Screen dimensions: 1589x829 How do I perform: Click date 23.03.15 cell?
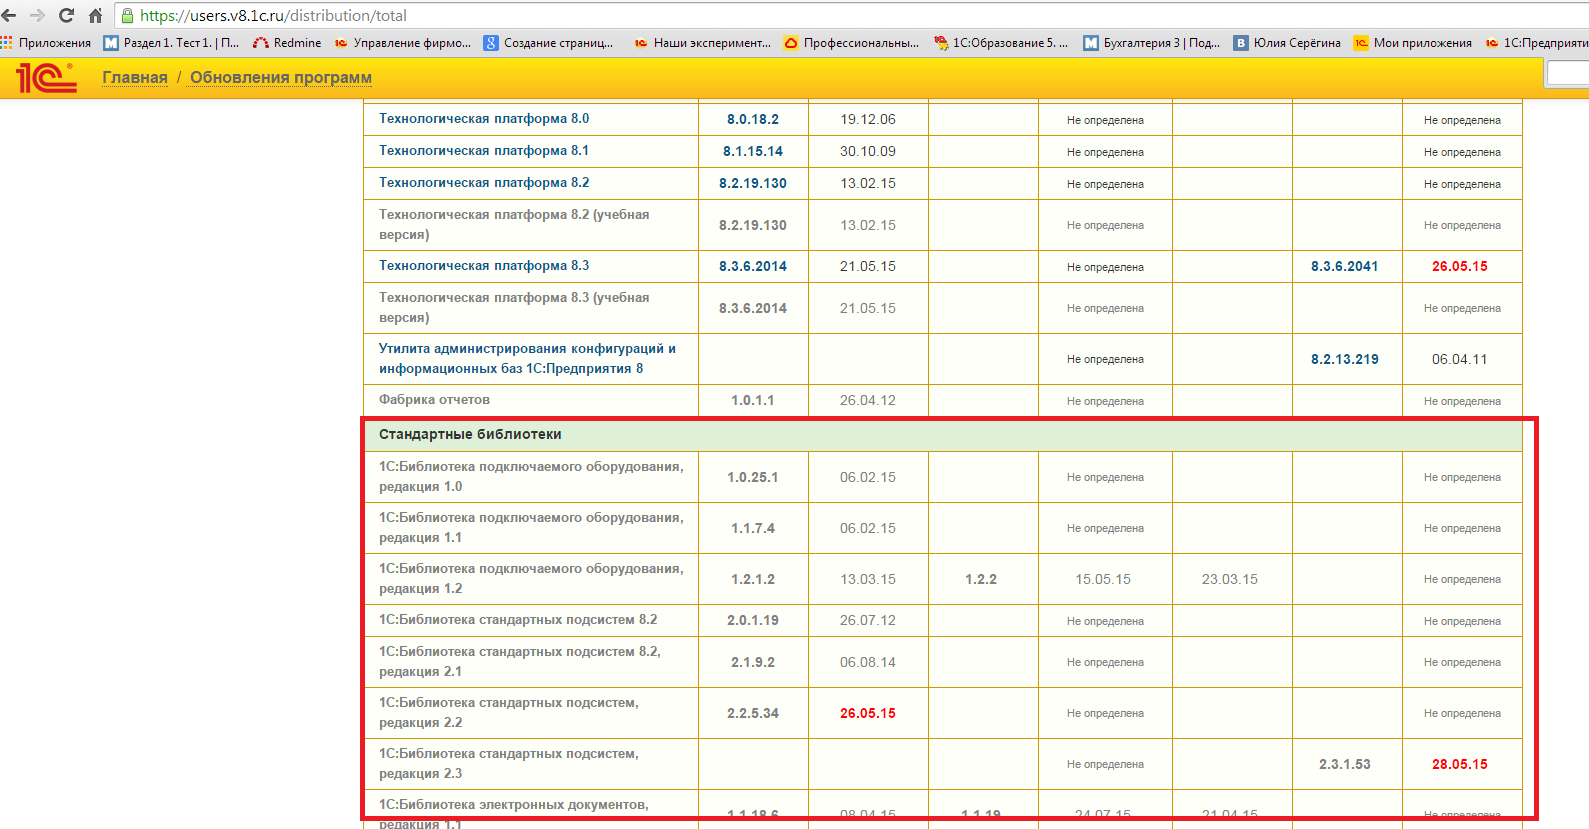click(x=1230, y=580)
